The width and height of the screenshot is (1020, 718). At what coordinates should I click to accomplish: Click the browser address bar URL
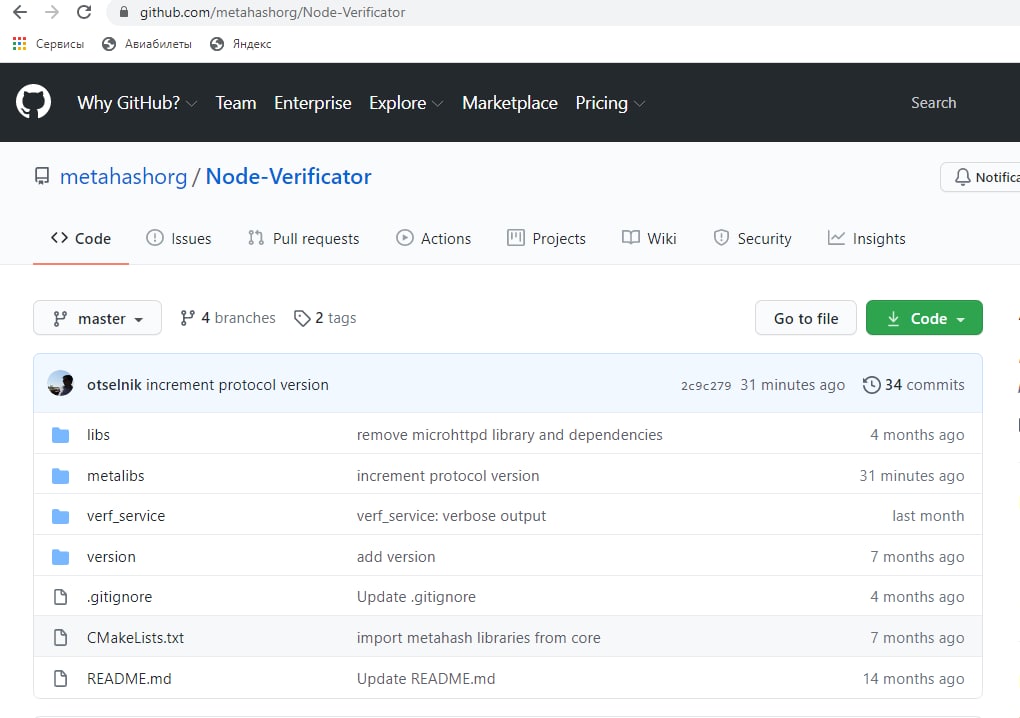[272, 12]
